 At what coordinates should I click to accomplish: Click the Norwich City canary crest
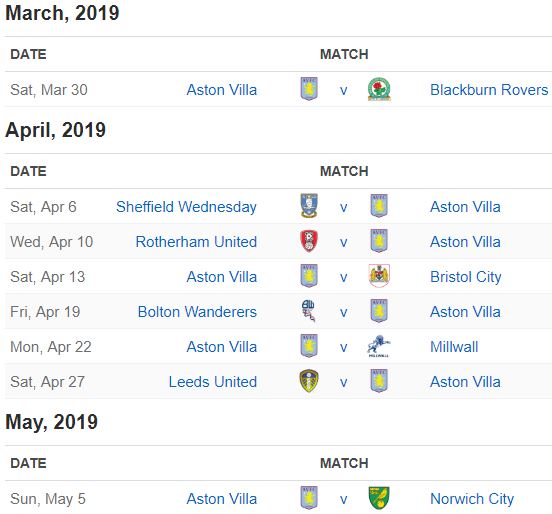pyautogui.click(x=379, y=498)
